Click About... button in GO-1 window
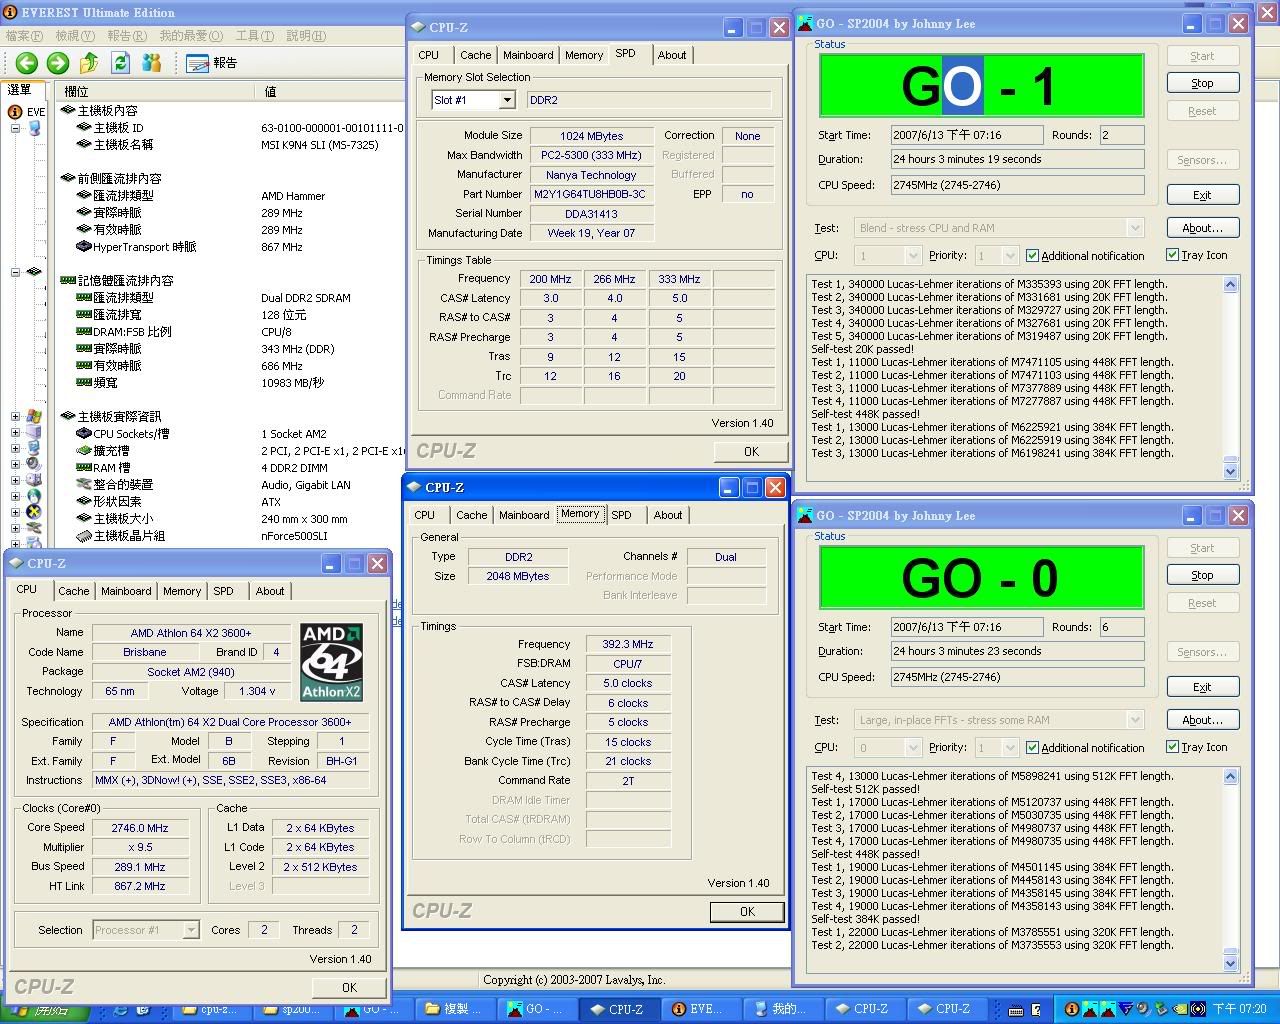Image resolution: width=1280 pixels, height=1024 pixels. 1202,228
